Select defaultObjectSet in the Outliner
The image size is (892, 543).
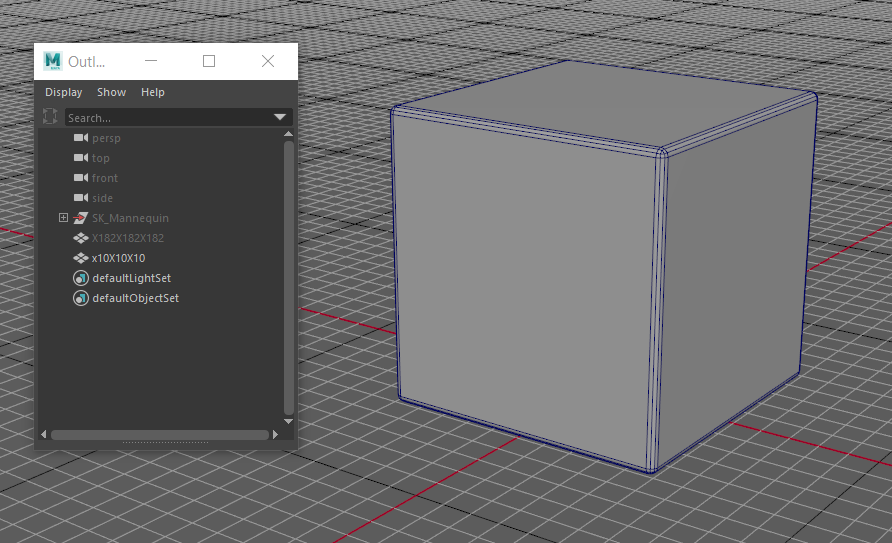click(135, 298)
